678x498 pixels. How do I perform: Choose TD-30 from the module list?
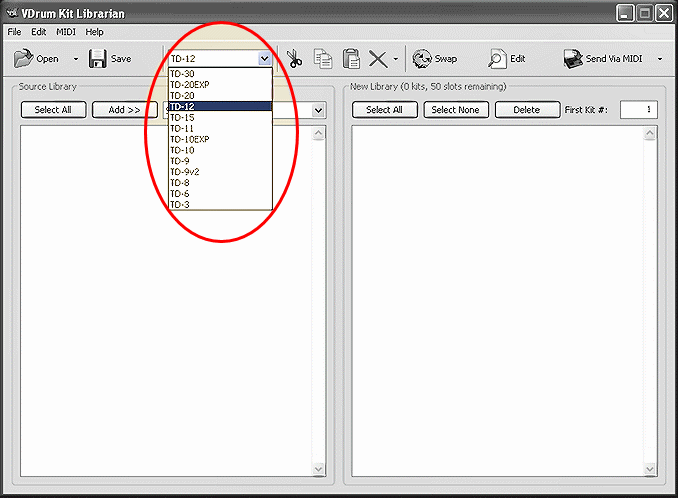point(220,73)
